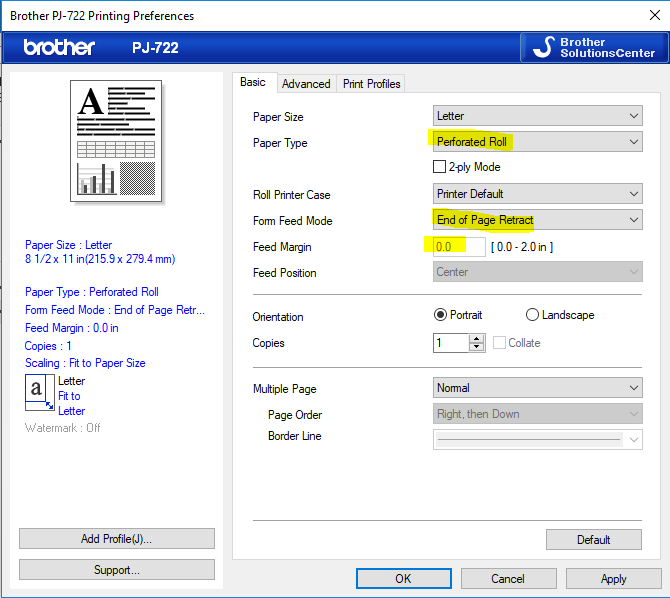Click the document page preview thumbnail
Screen dimensions: 670x598
point(116,141)
